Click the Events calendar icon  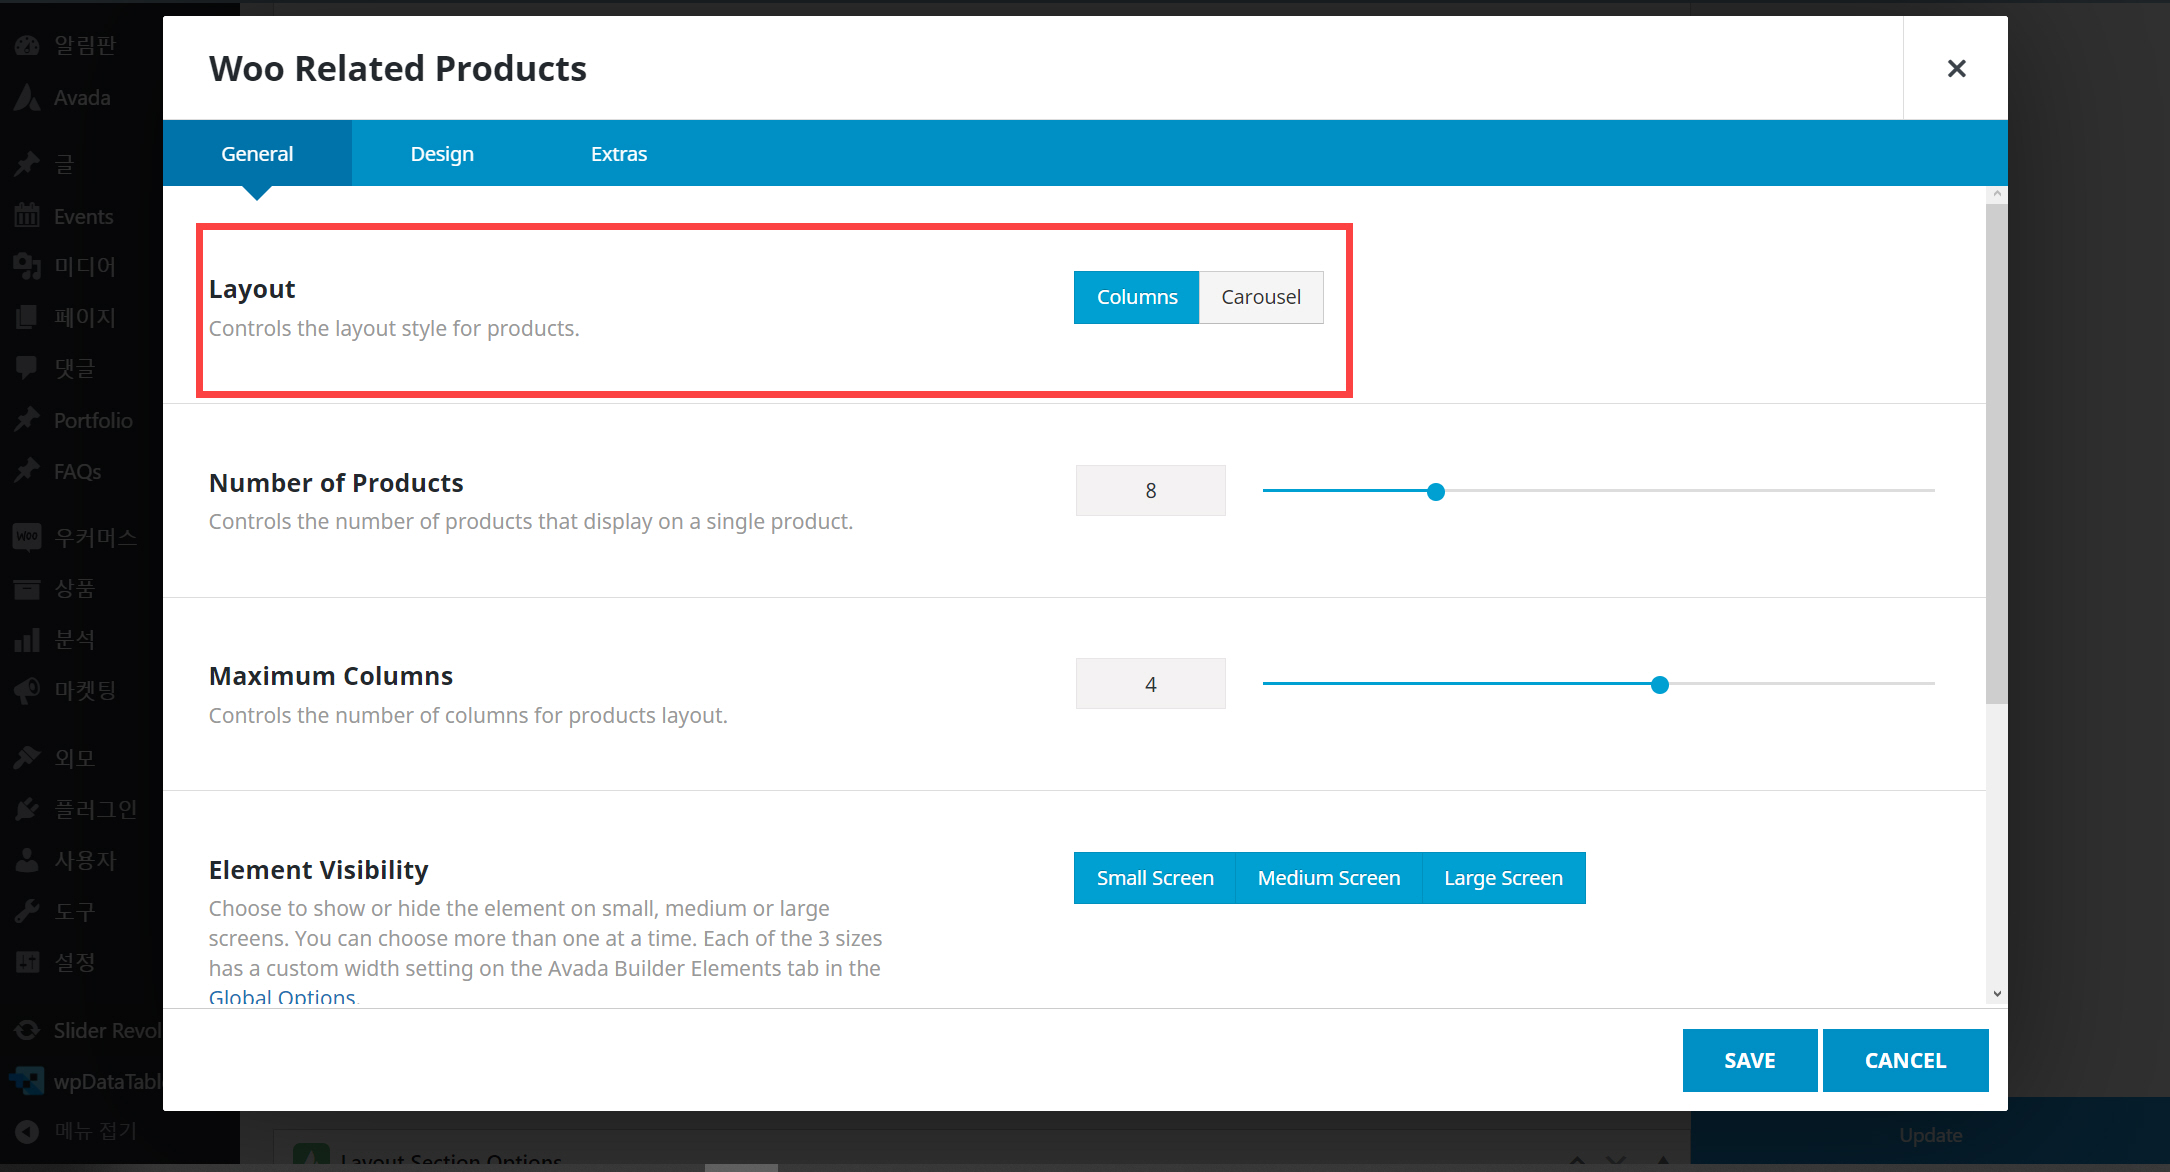27,216
